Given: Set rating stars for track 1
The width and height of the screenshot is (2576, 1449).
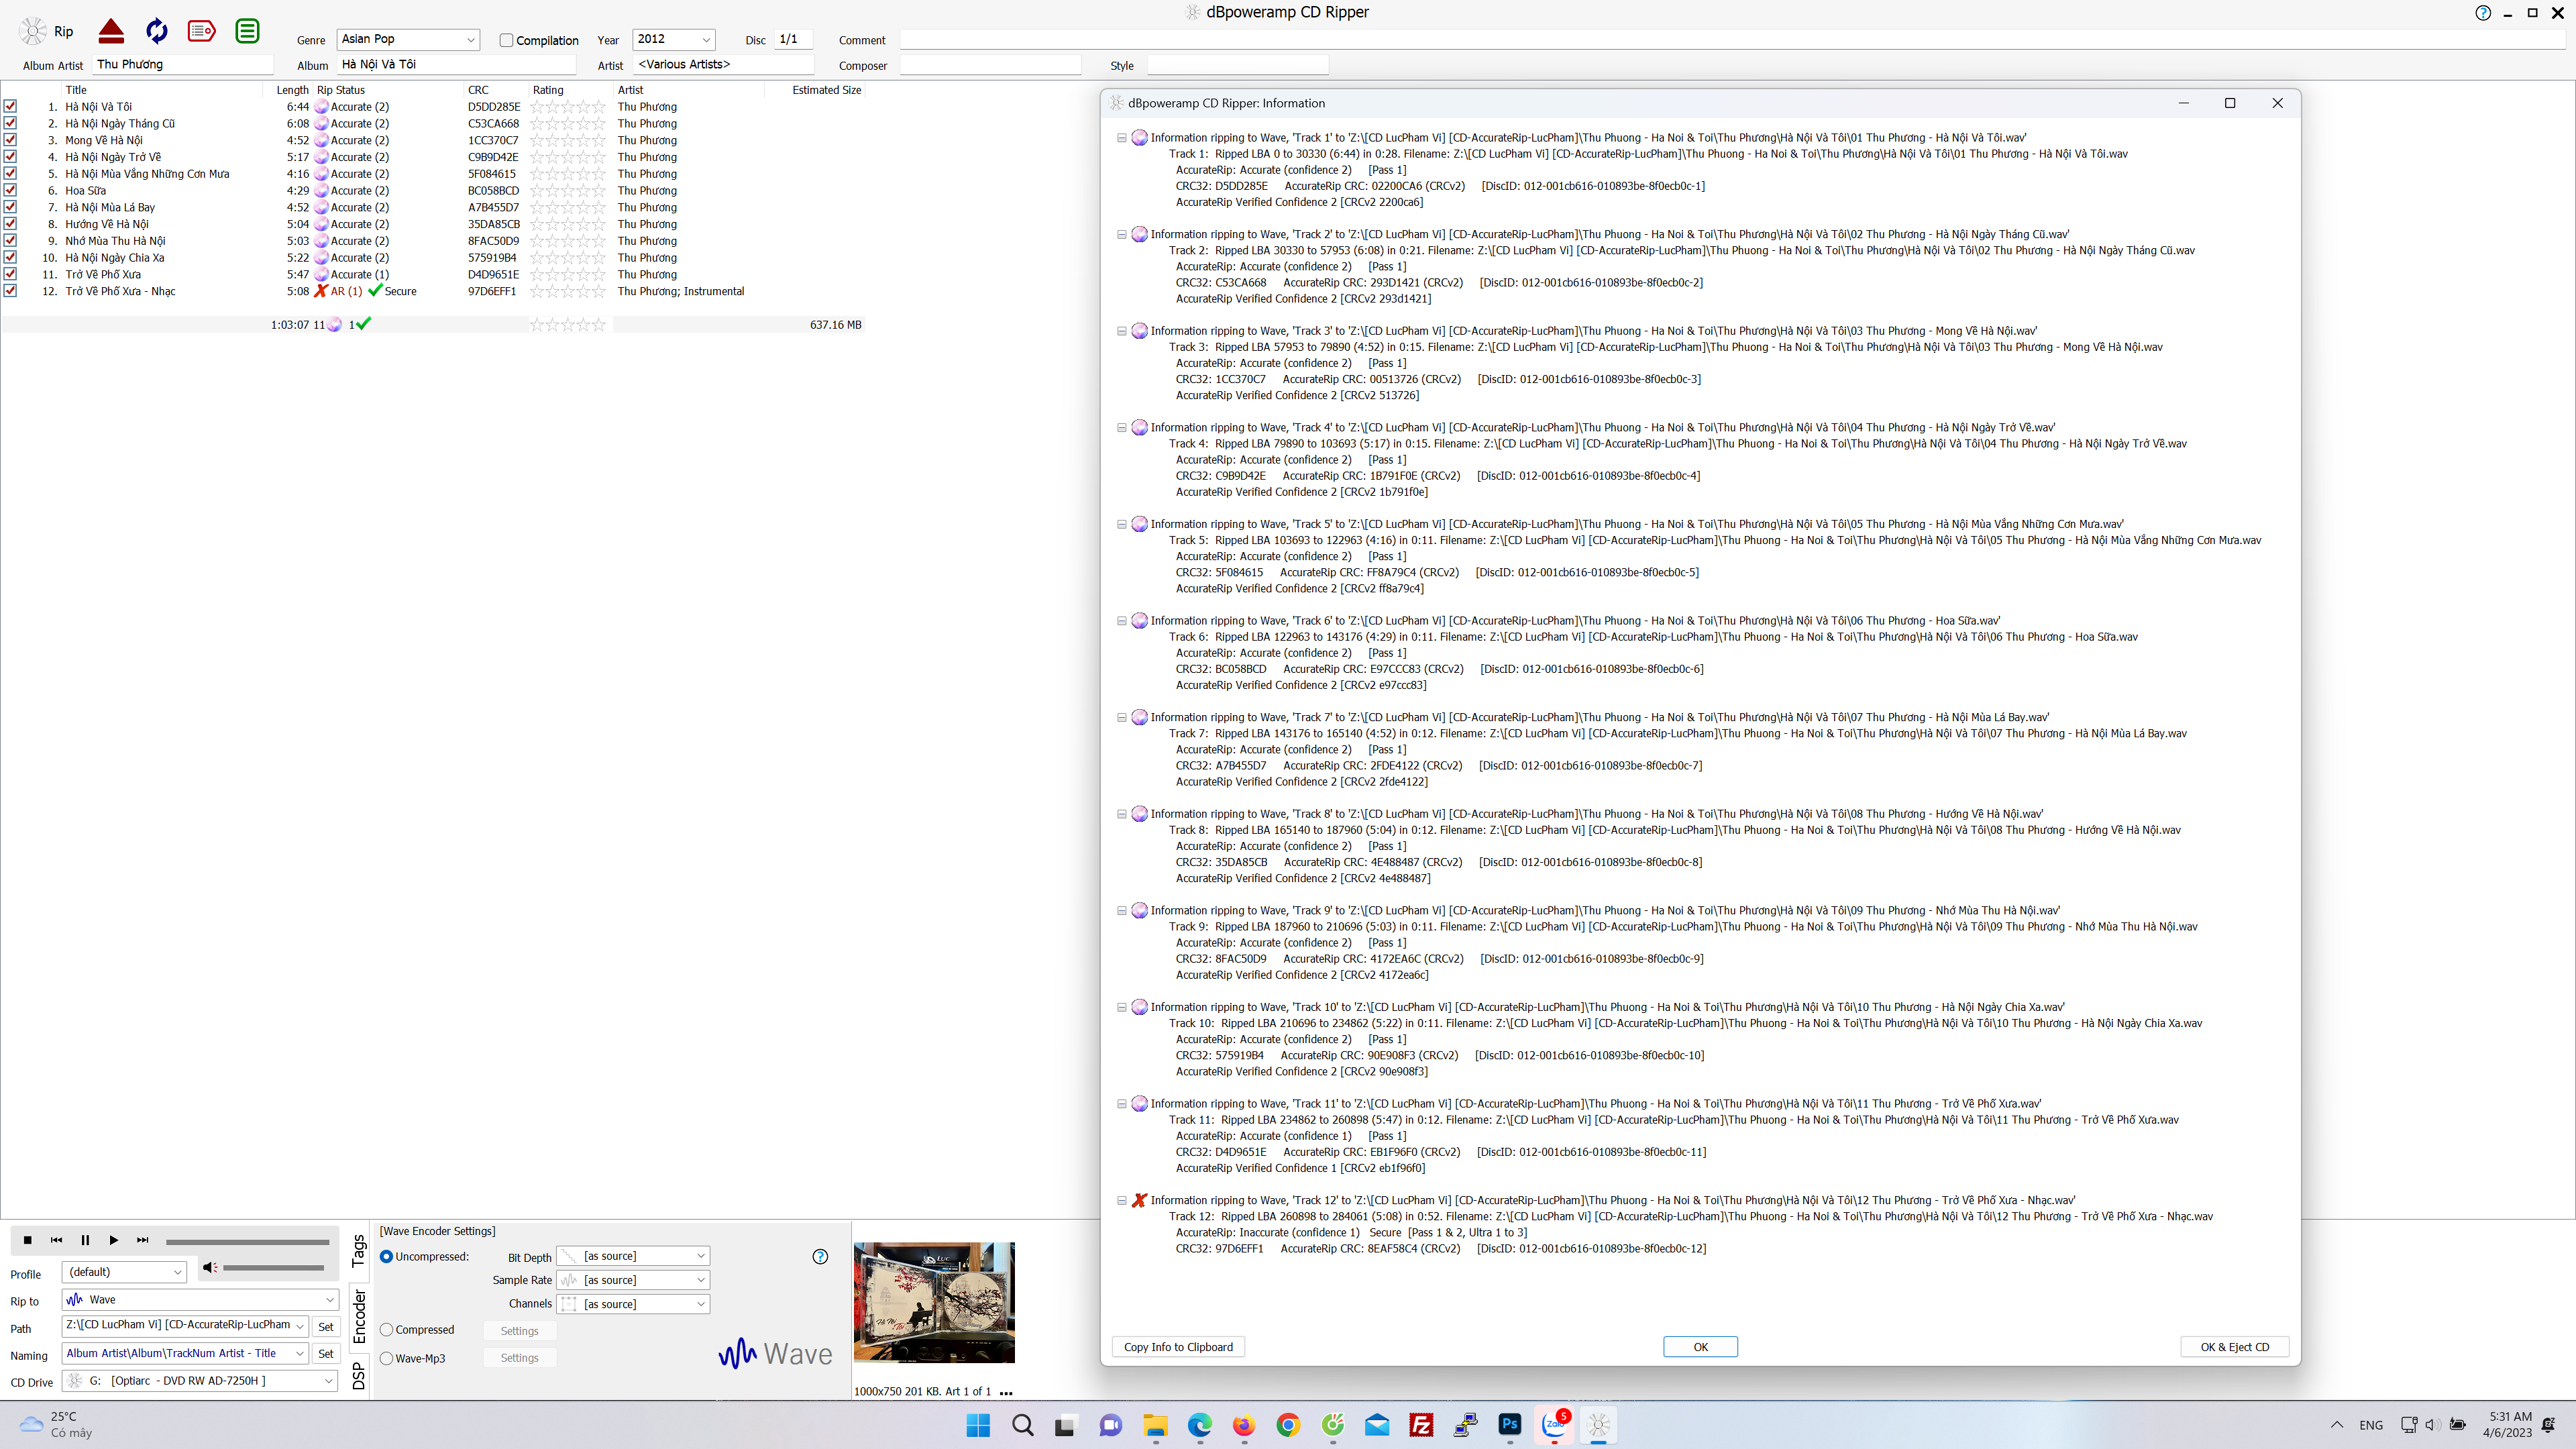Looking at the screenshot, I should click(x=568, y=107).
